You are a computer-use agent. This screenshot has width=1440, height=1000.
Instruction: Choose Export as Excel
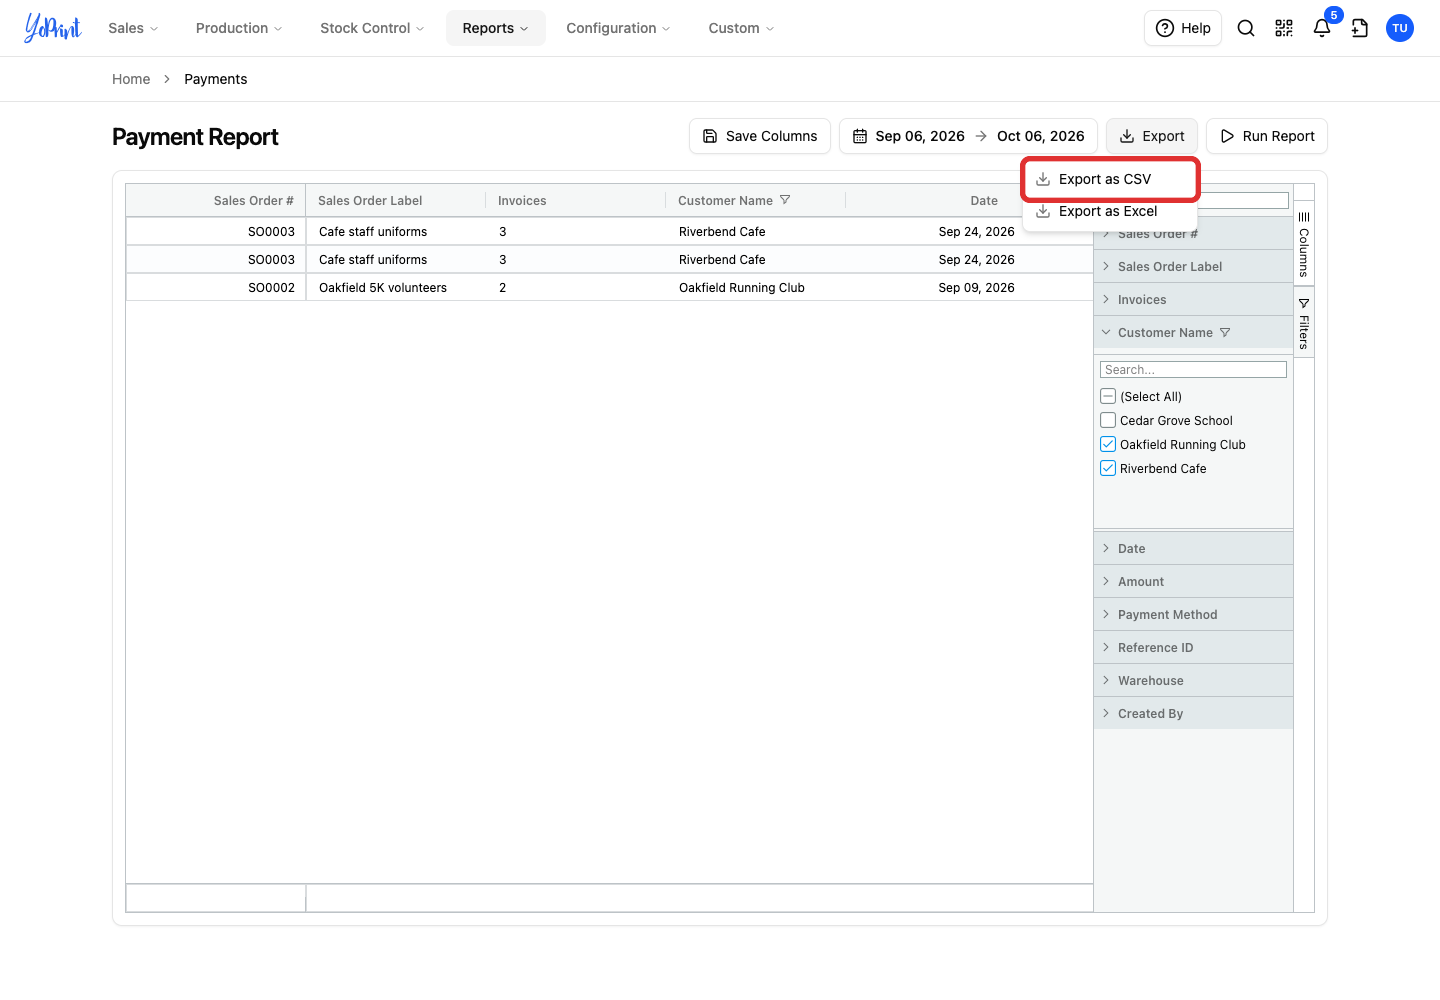(1110, 211)
